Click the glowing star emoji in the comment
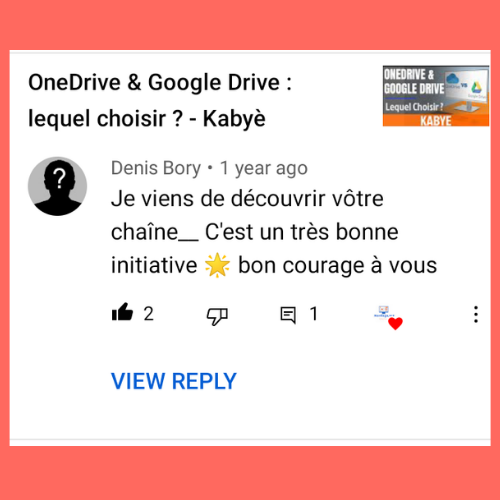The image size is (500, 500). 217,265
